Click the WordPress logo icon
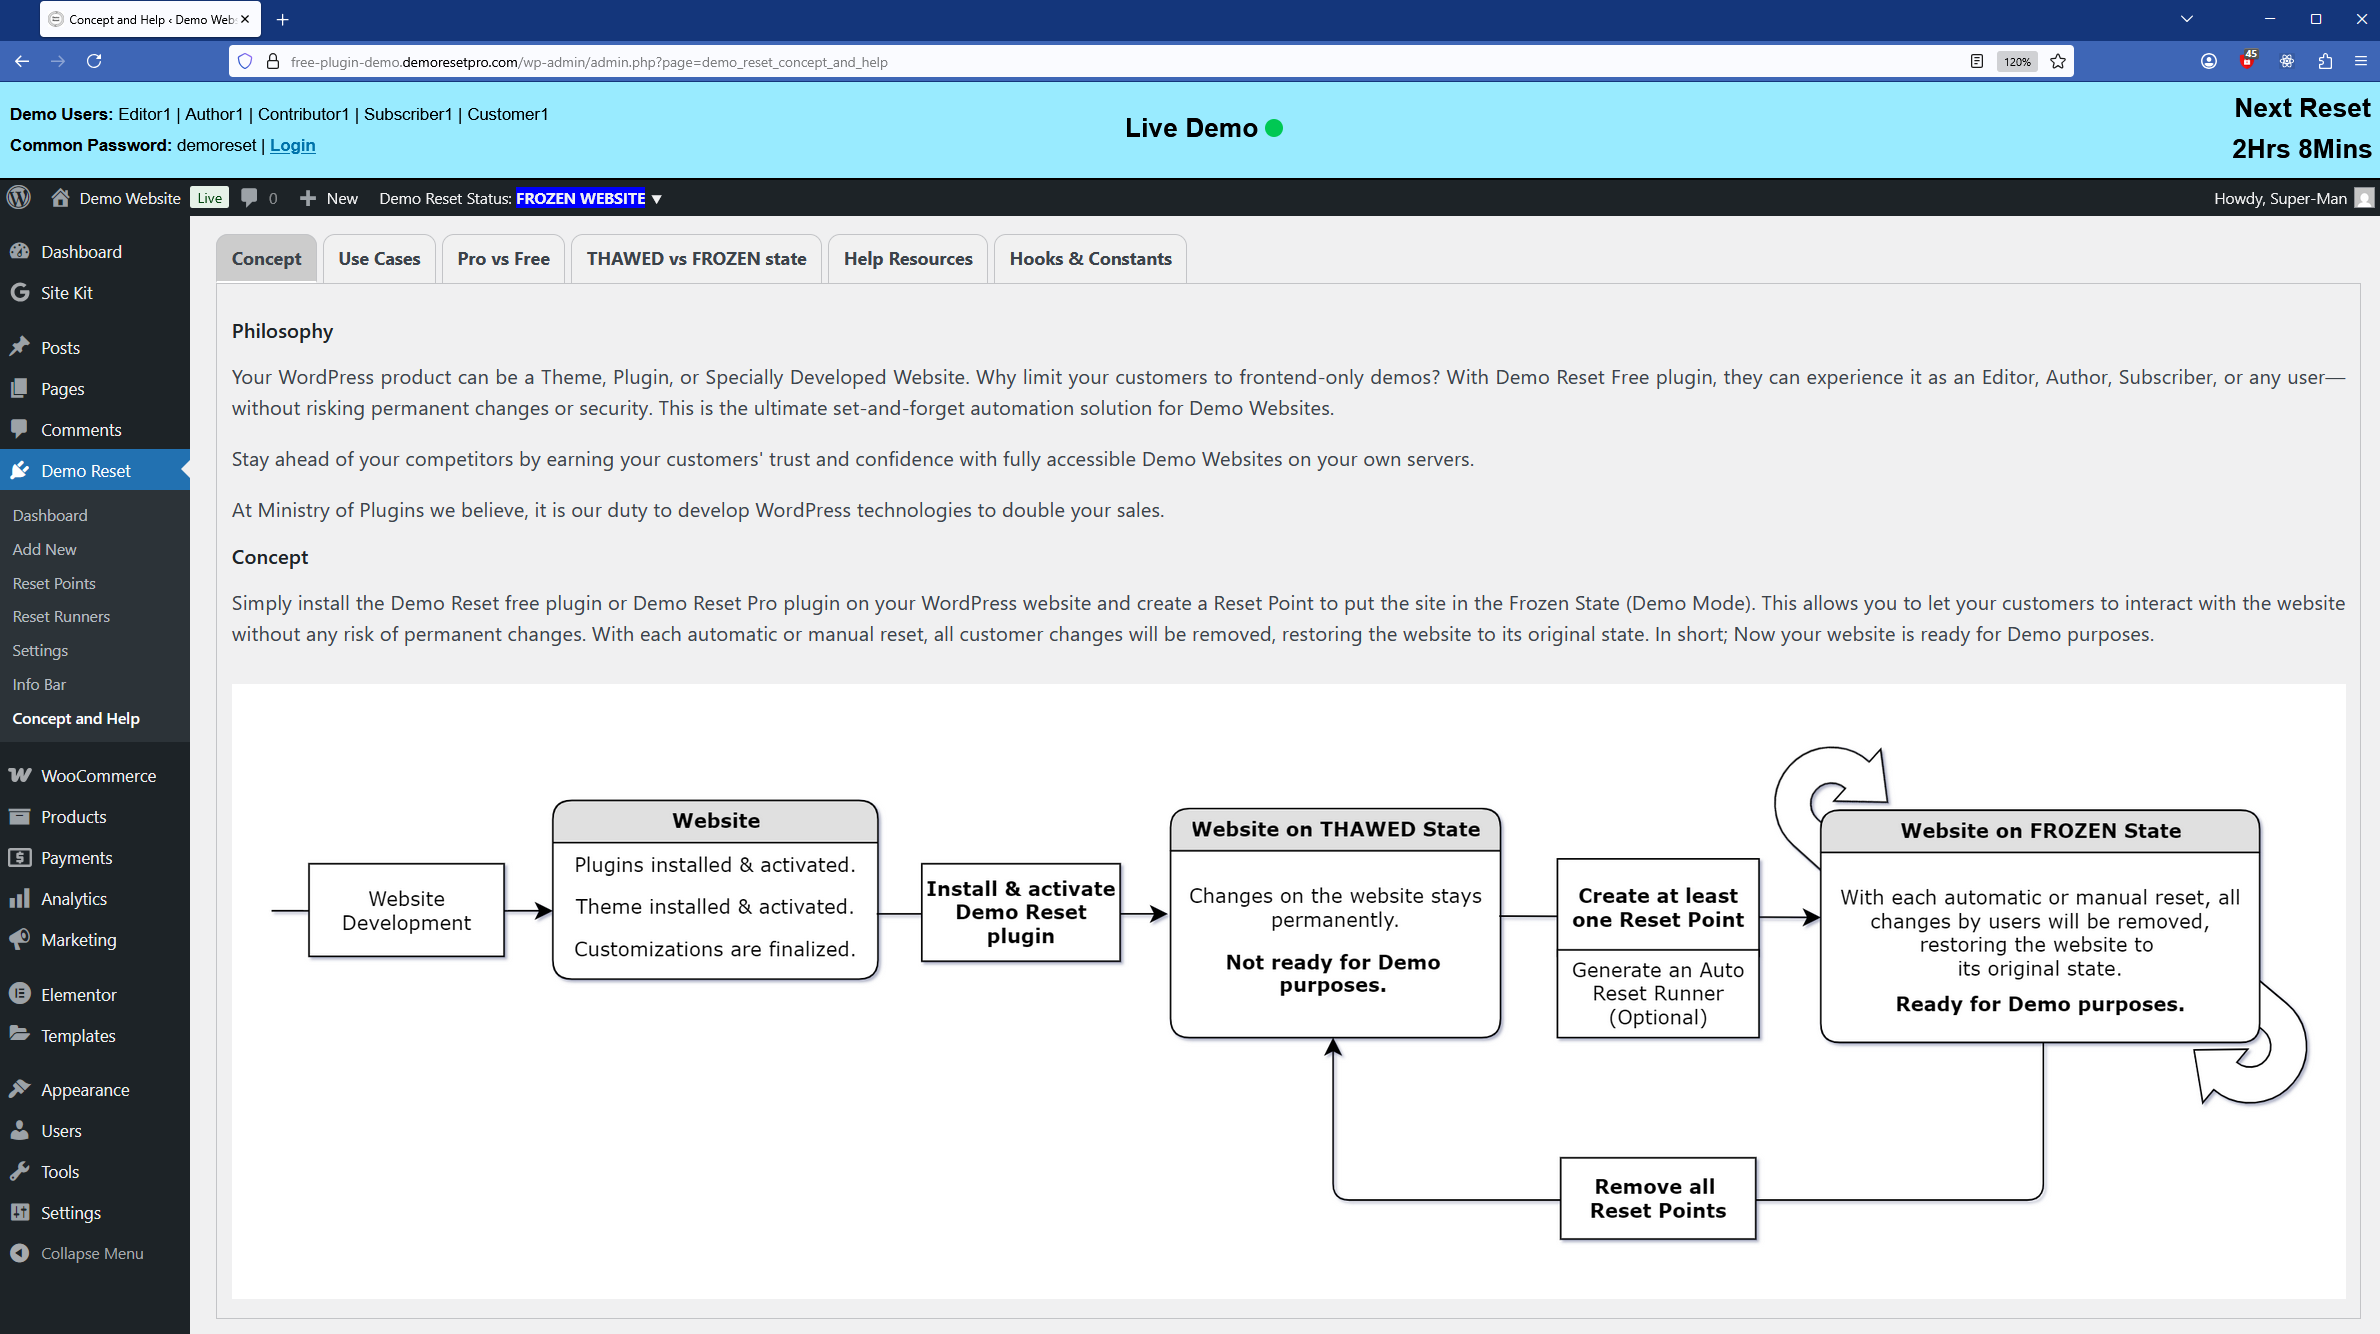Screen dimensions: 2380x1334 tap(19, 198)
